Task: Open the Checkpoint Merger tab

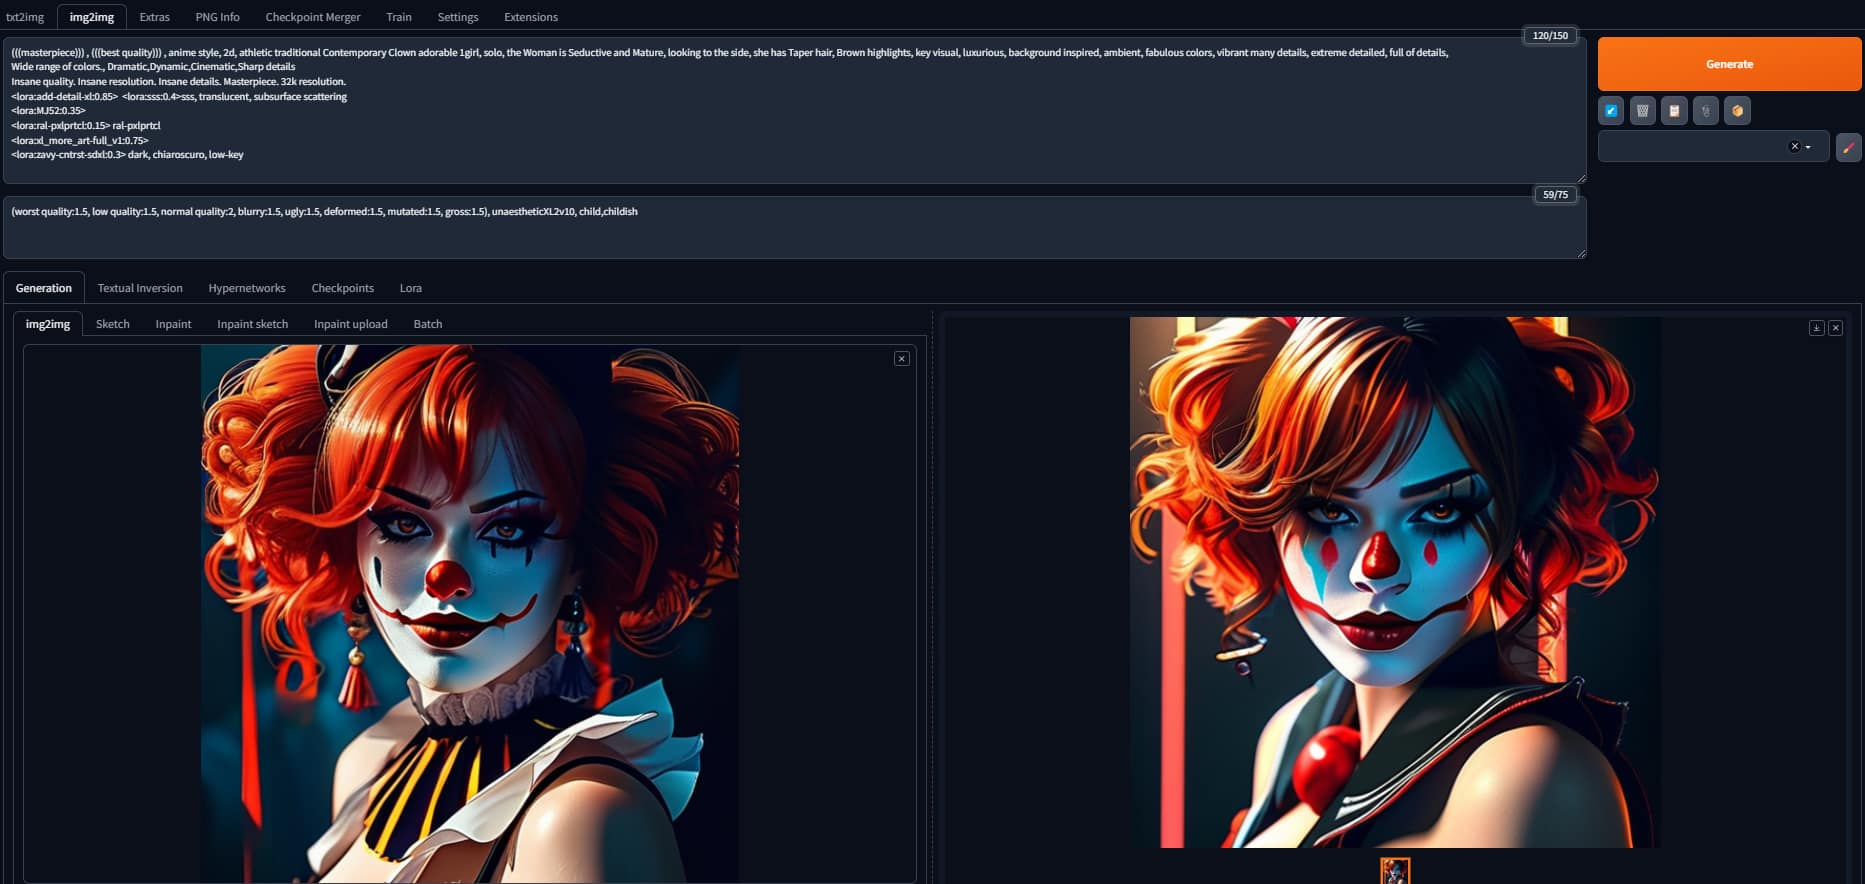Action: point(312,17)
